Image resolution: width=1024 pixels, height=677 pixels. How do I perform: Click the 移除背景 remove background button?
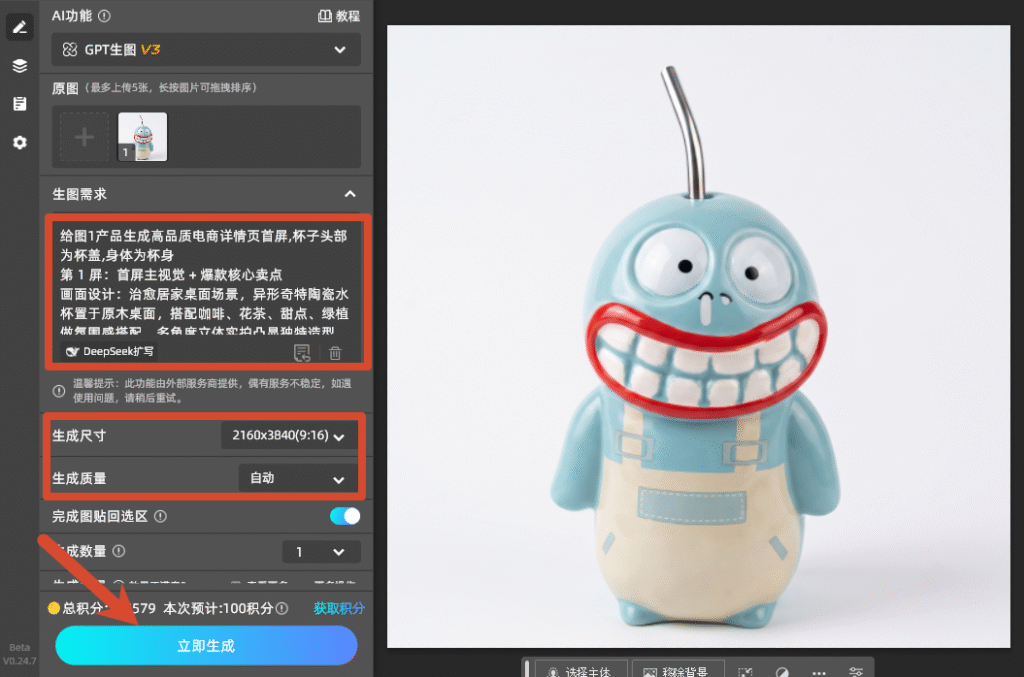[x=678, y=670]
